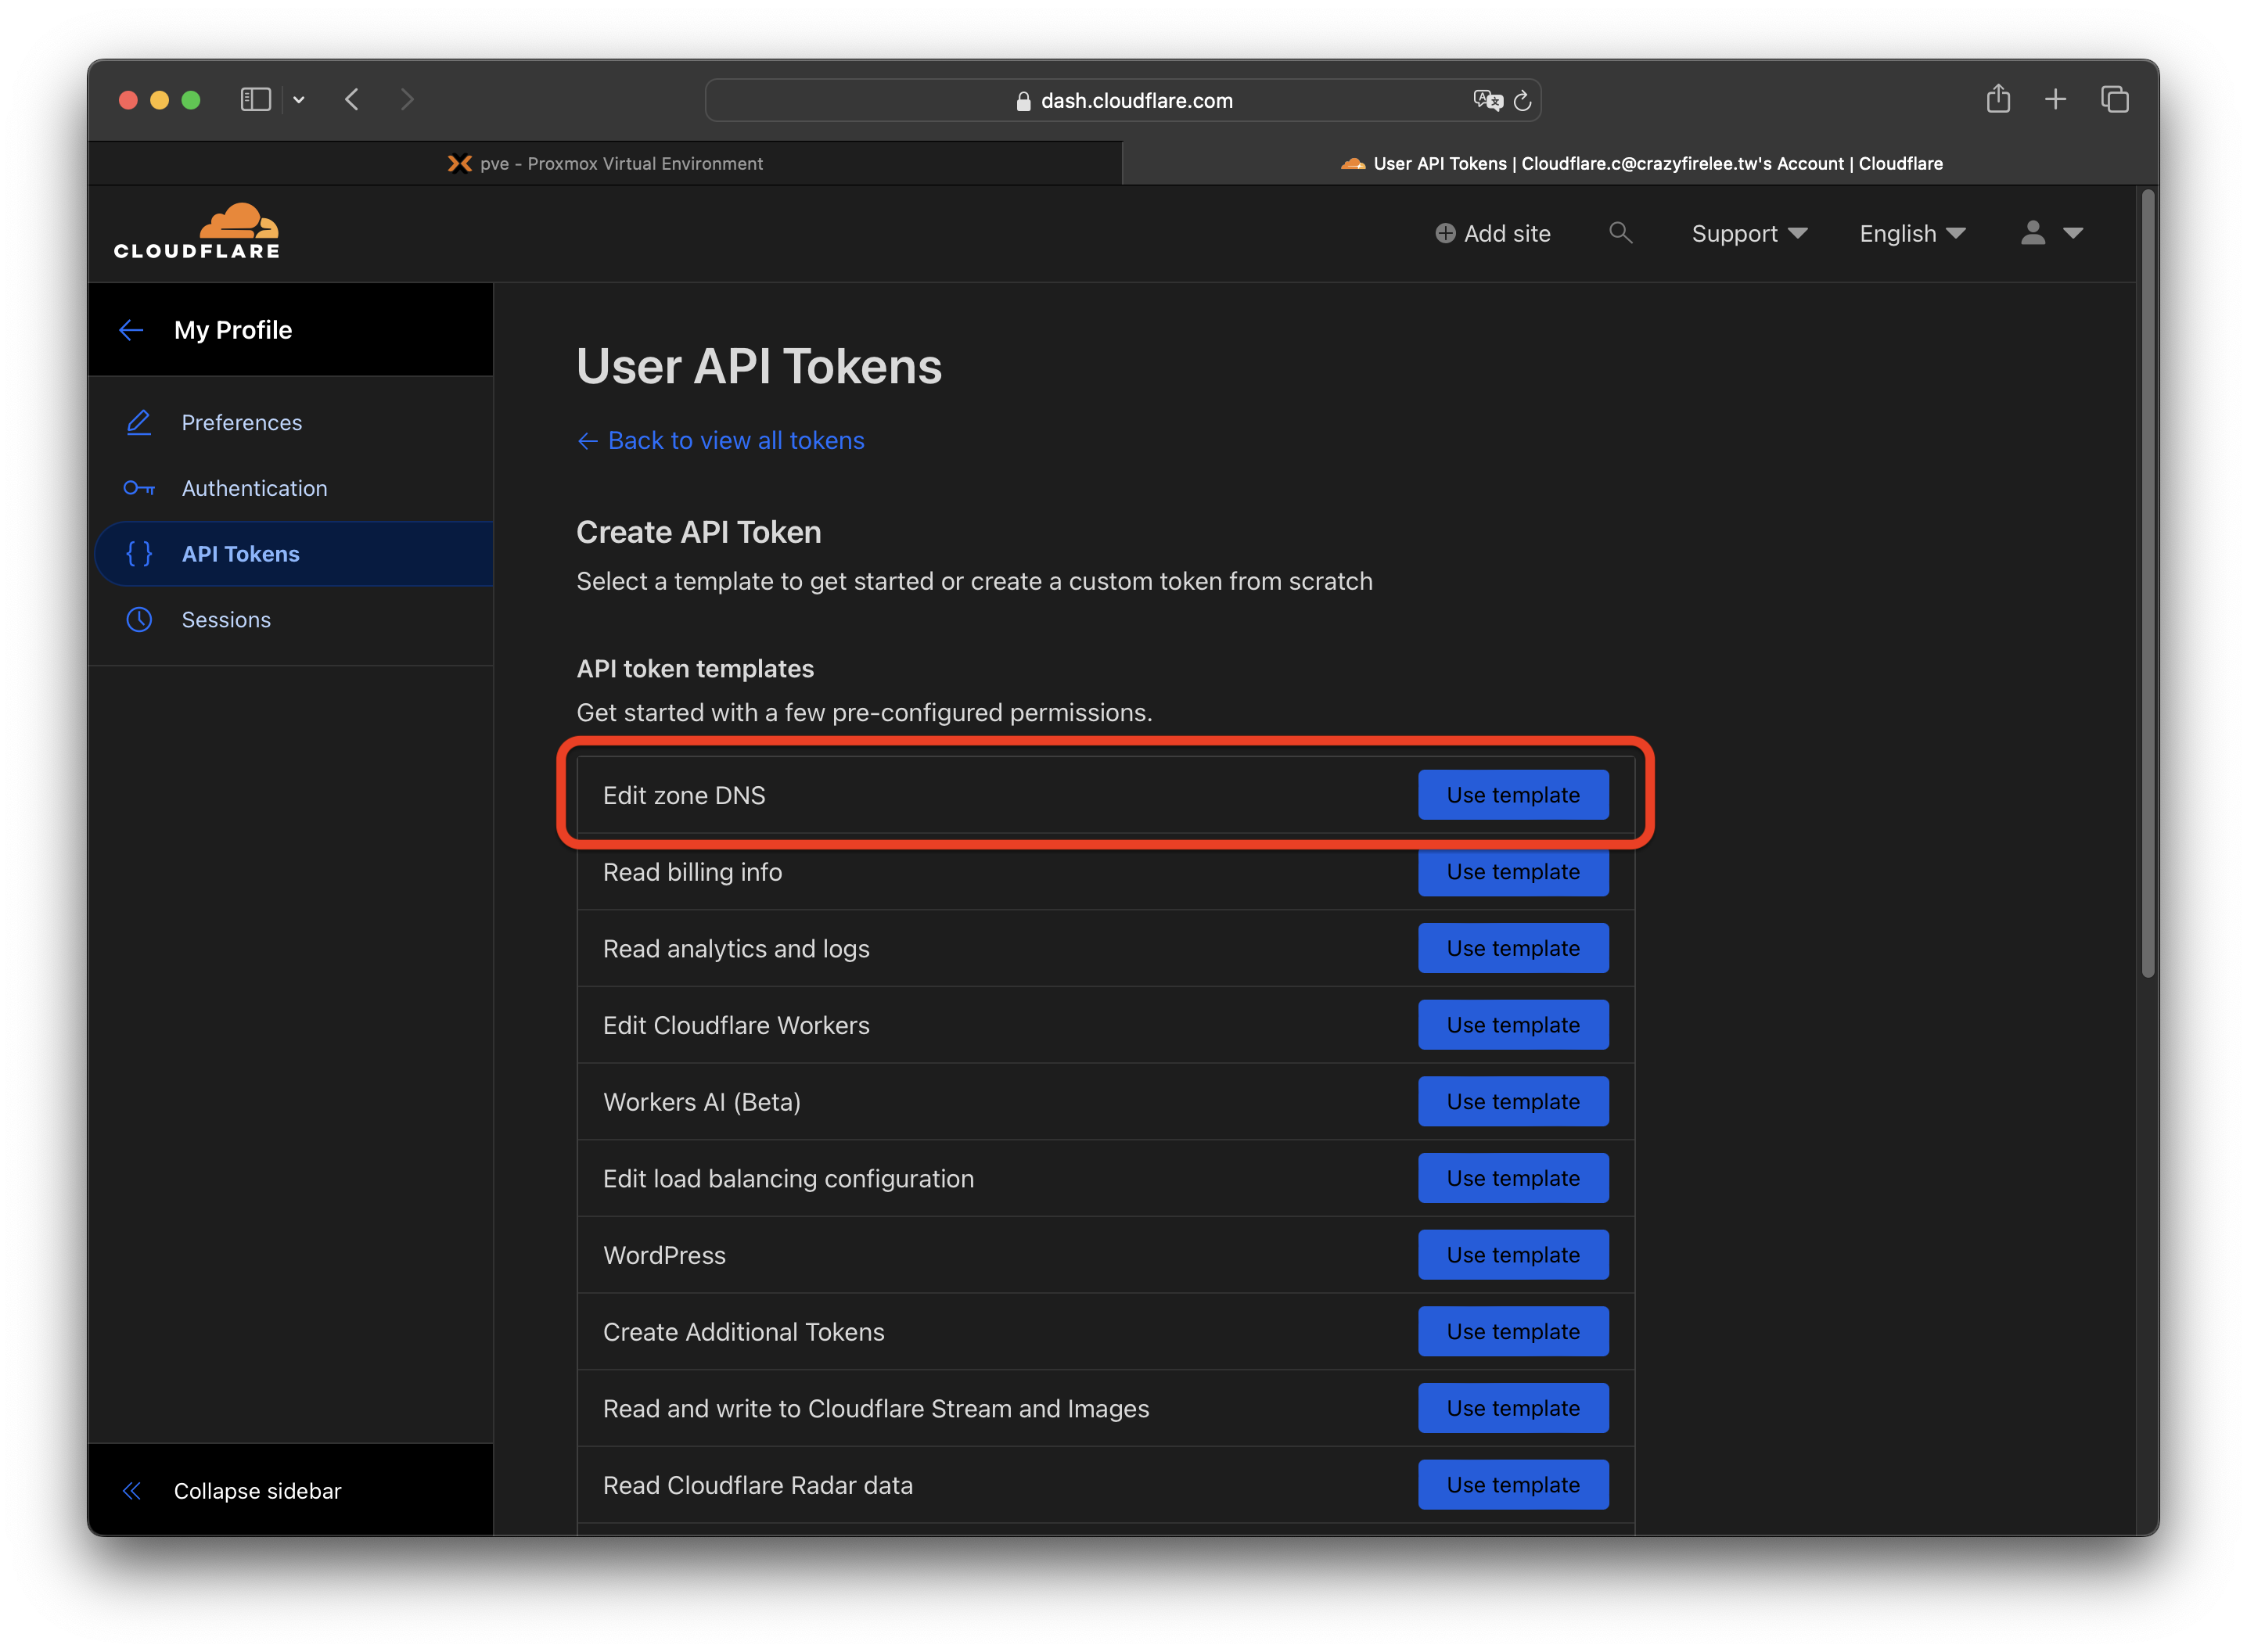Click the translate icon in the address bar

point(1487,100)
